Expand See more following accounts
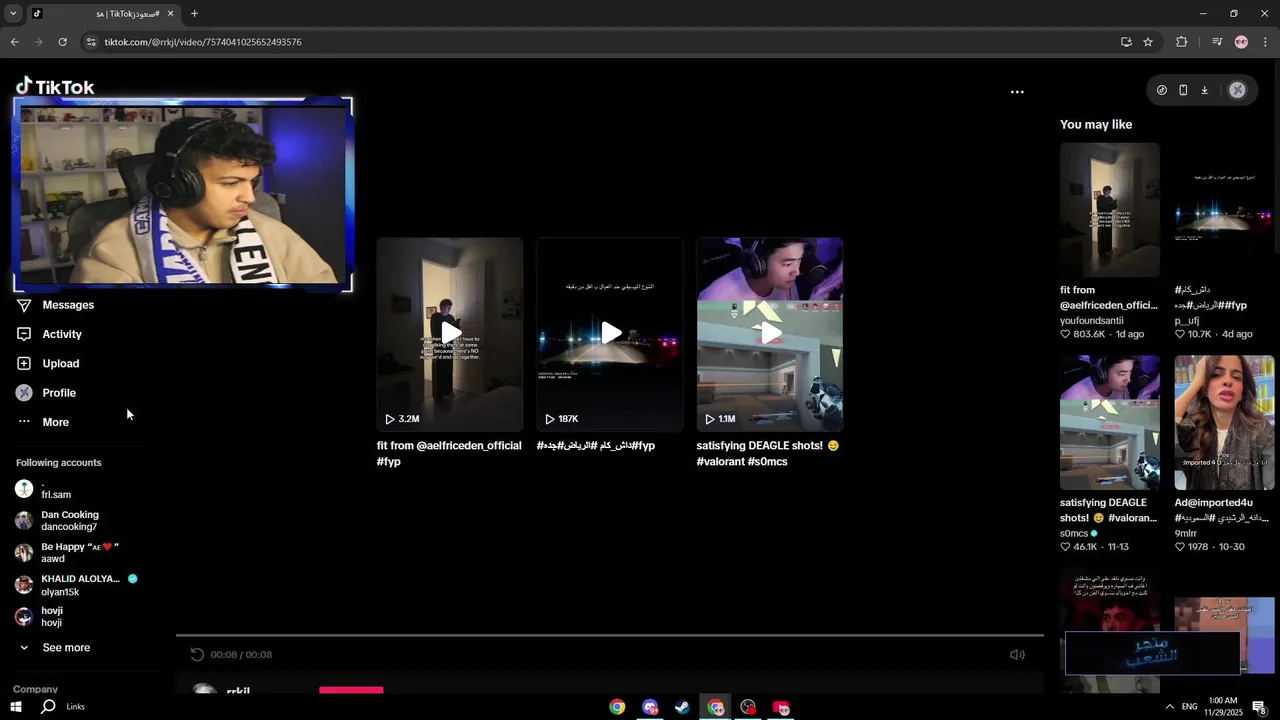Screen dimensions: 1280x720 coord(55,648)
